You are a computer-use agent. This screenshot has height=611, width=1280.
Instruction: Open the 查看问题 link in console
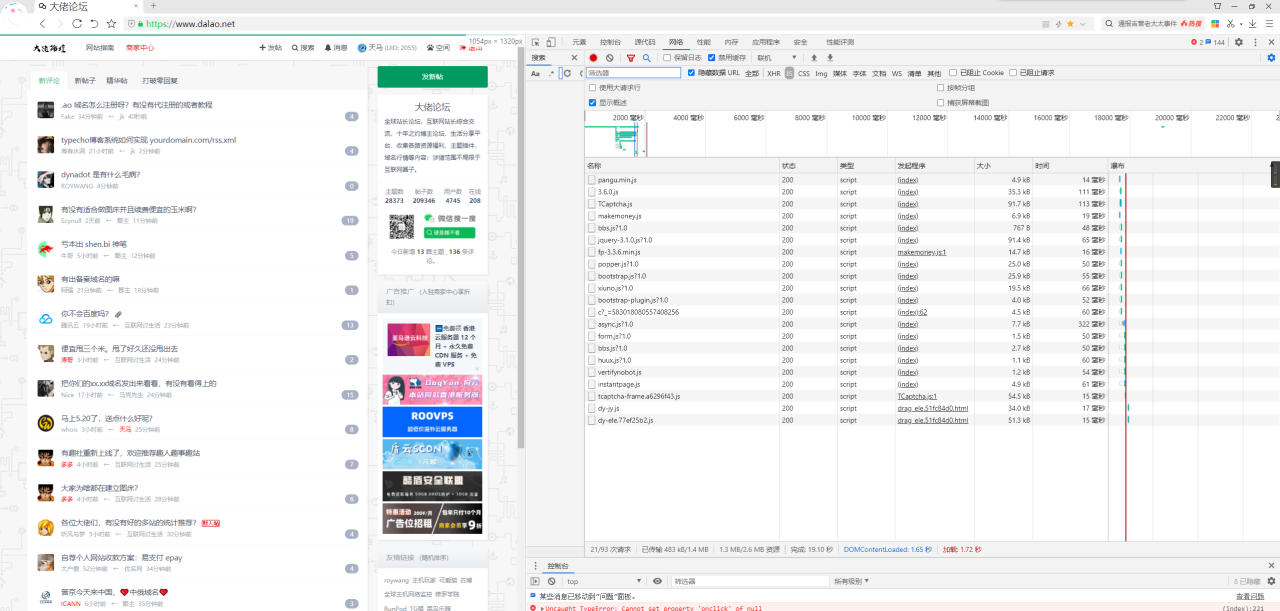click(1249, 596)
